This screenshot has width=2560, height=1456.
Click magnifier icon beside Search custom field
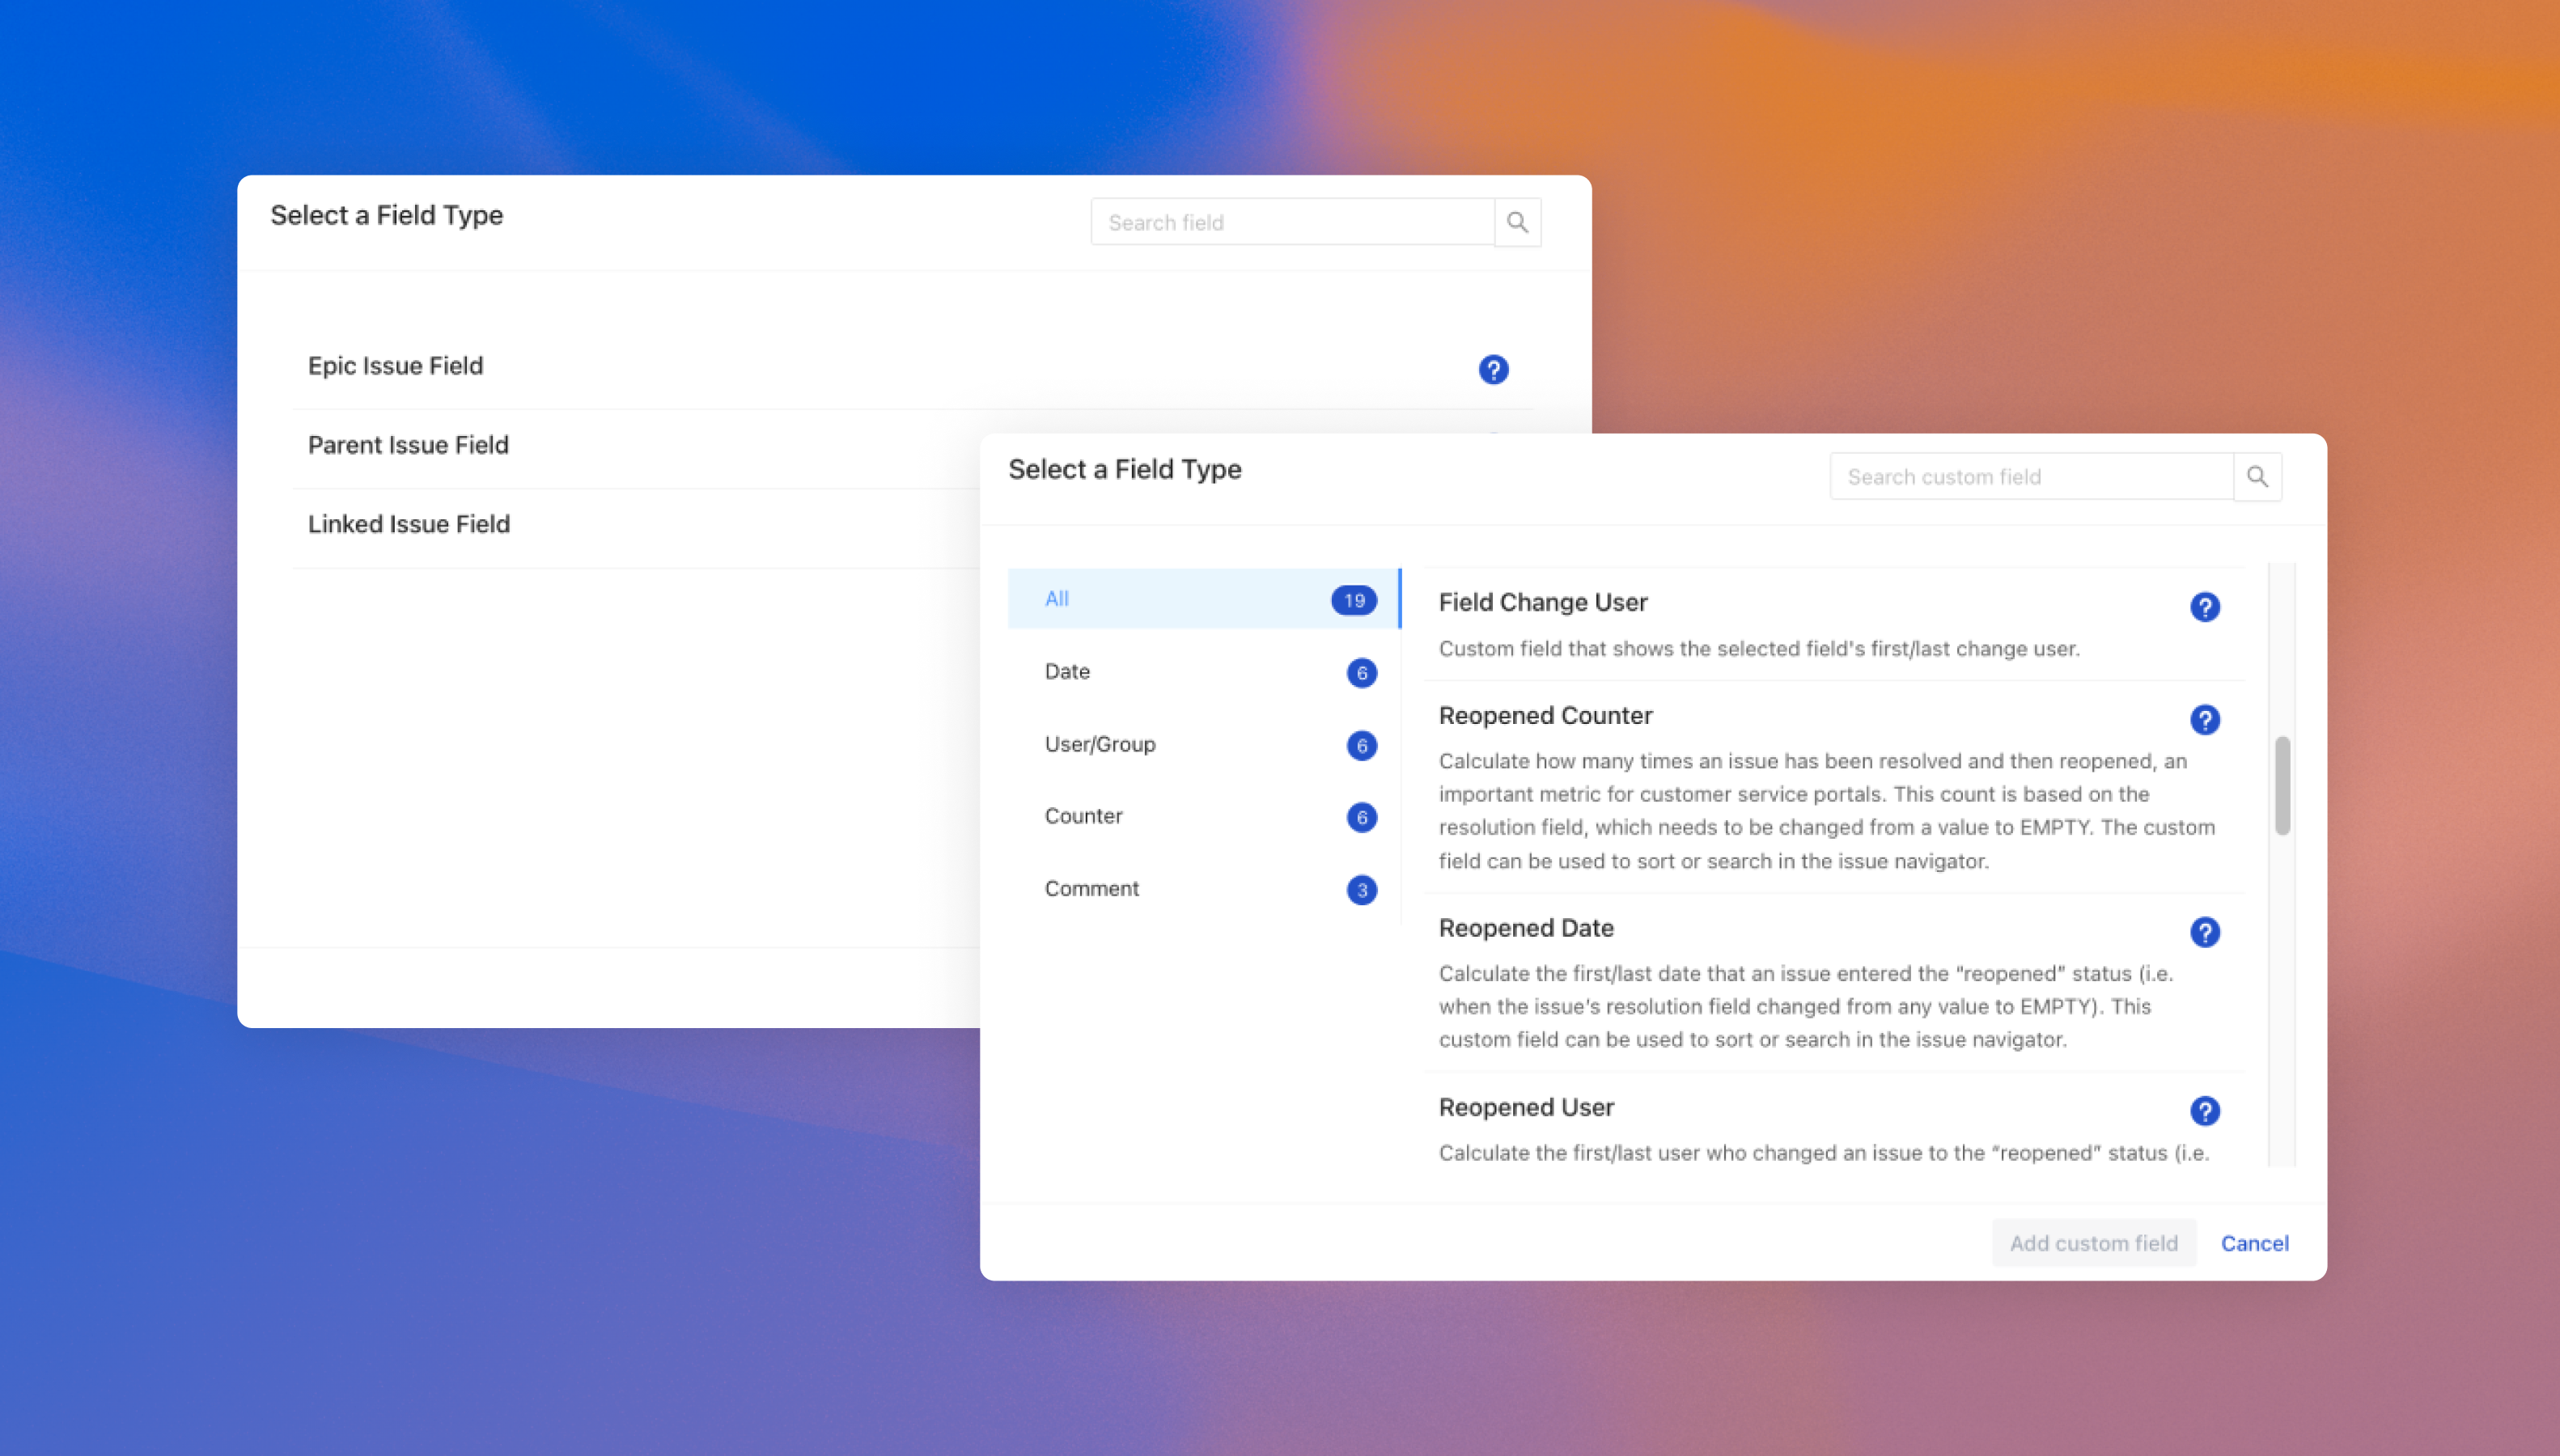tap(2257, 477)
